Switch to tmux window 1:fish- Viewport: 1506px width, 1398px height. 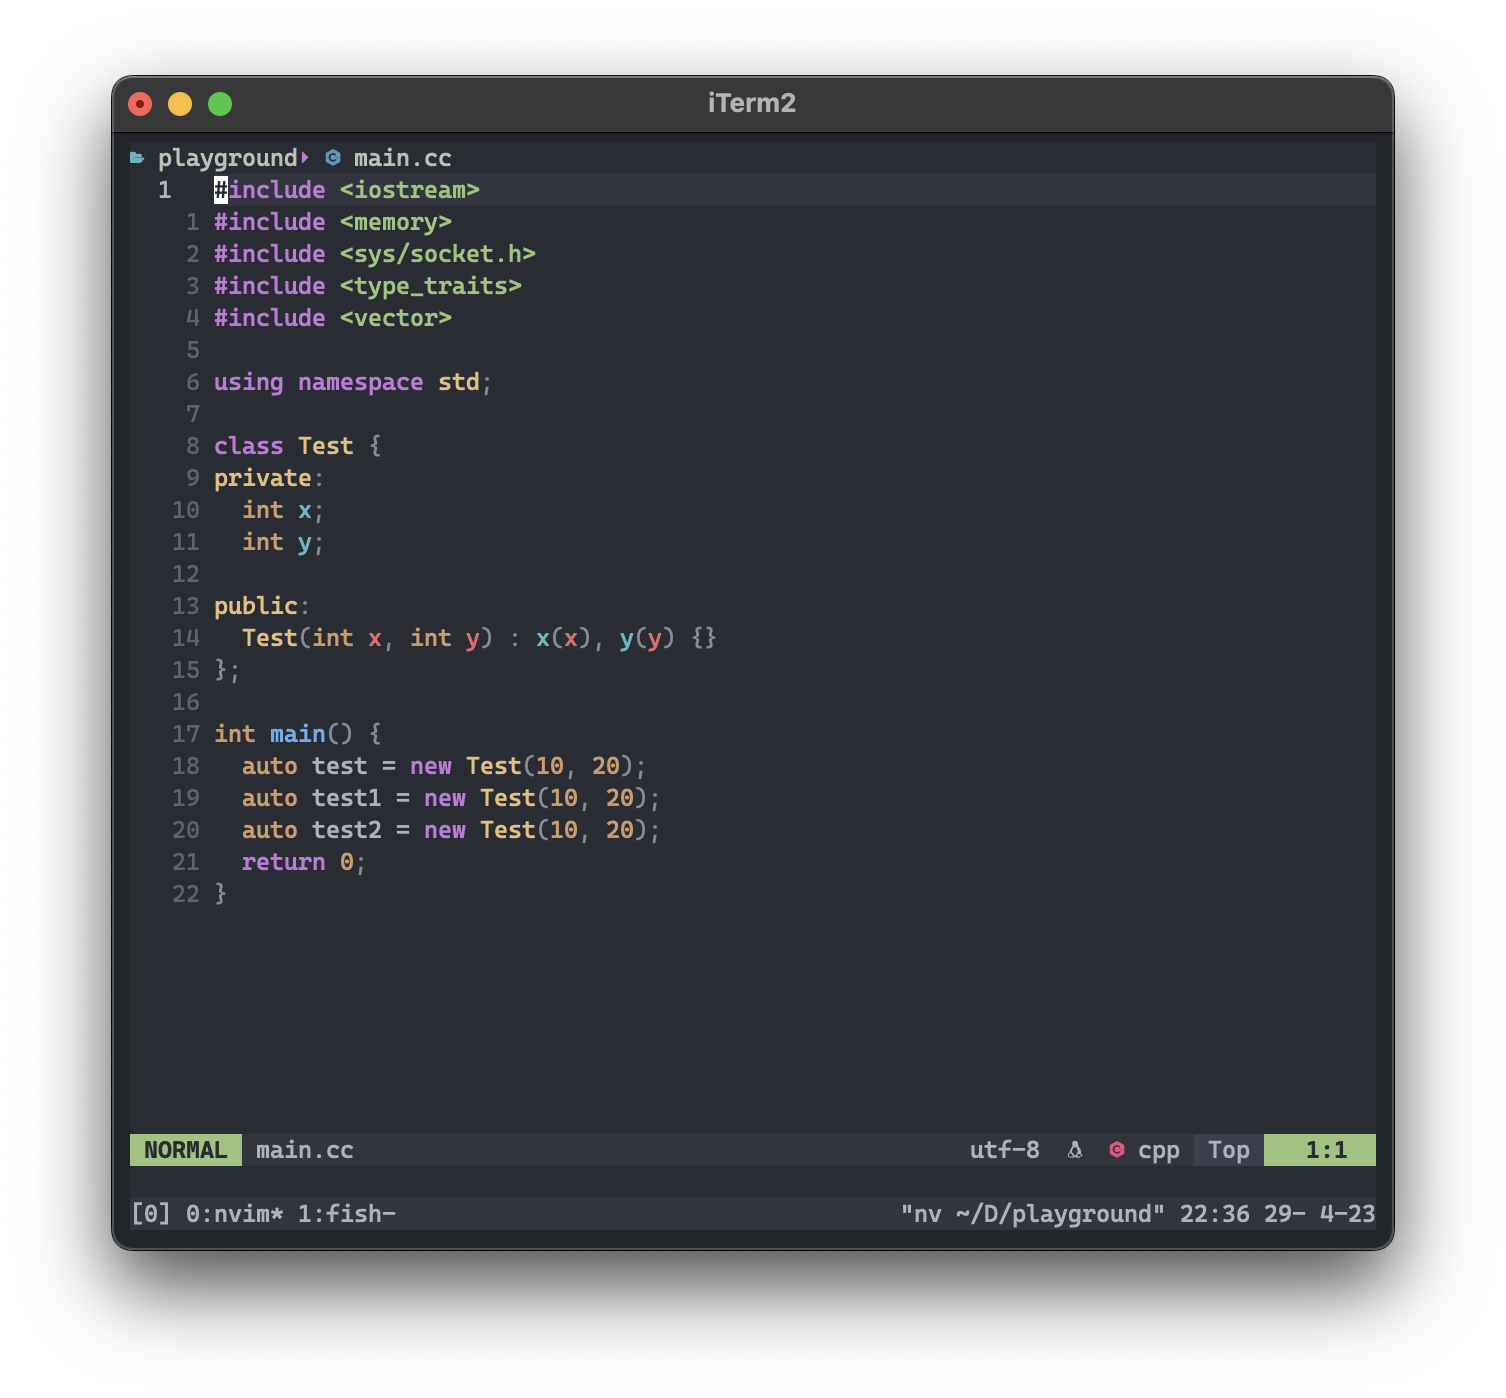click(347, 1214)
